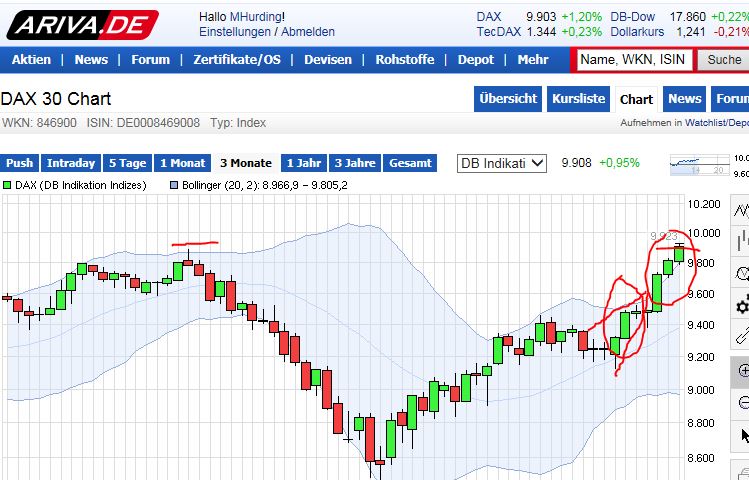749x480 pixels.
Task: Click the DAX 30 Chart heading
Action: point(56,99)
